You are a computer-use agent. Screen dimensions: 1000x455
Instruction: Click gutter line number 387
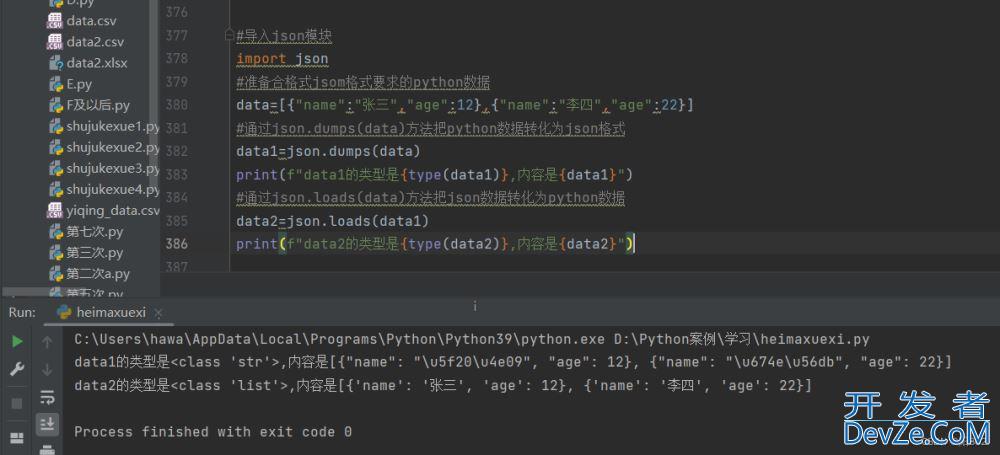click(176, 267)
